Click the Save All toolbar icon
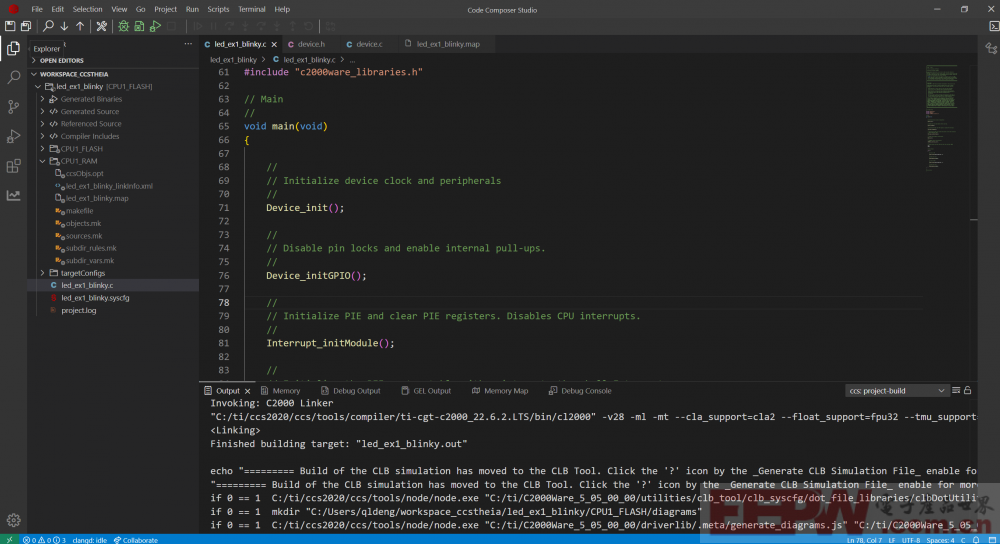Screen dimensions: 1000x544 (x=26, y=26)
